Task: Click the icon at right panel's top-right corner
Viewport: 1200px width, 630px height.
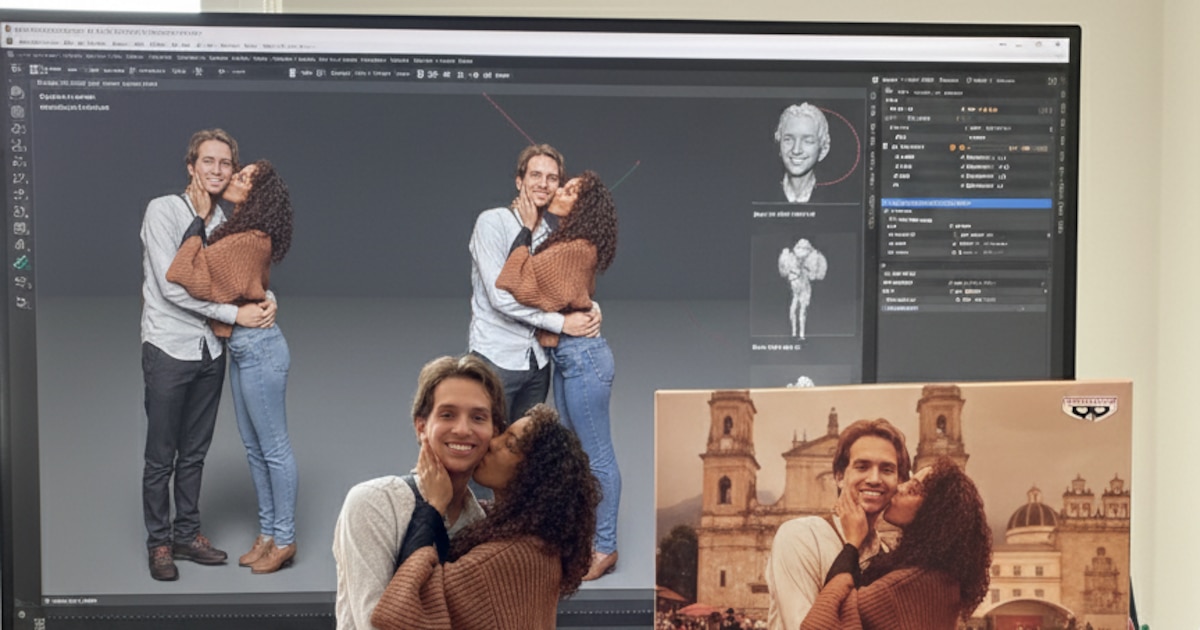Action: pyautogui.click(x=1051, y=80)
